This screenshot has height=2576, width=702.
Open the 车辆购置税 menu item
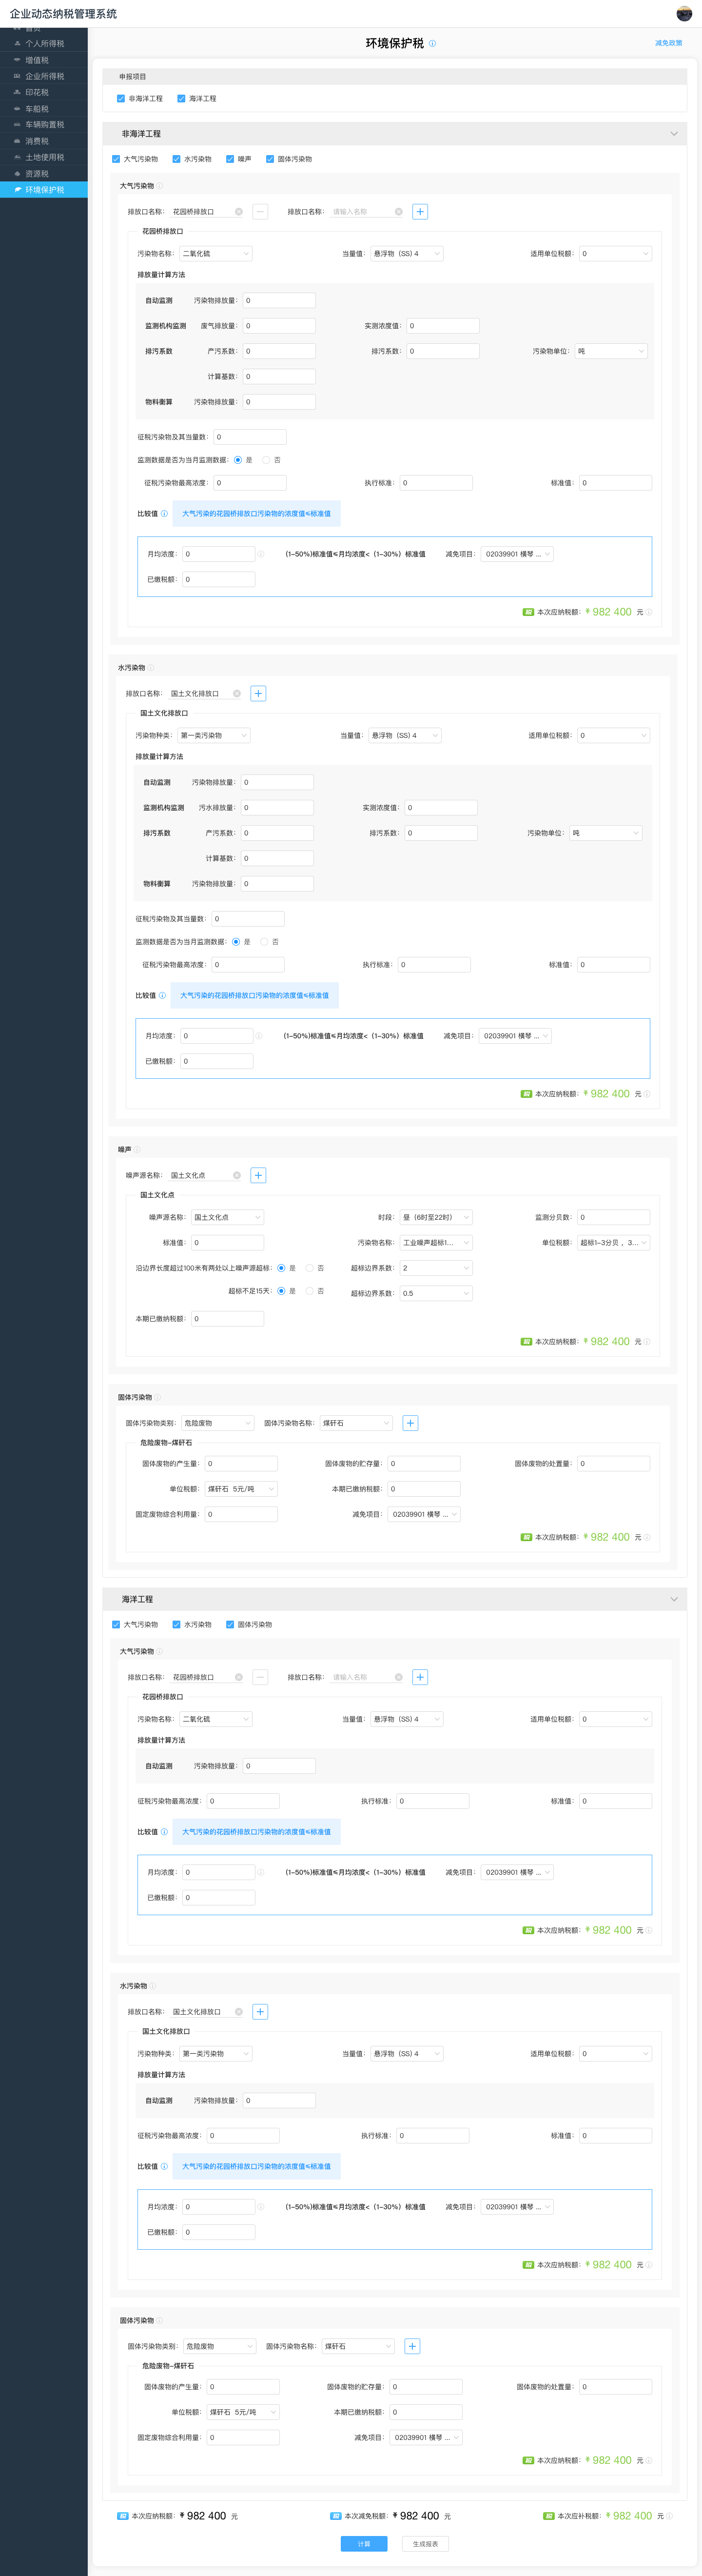coord(45,125)
